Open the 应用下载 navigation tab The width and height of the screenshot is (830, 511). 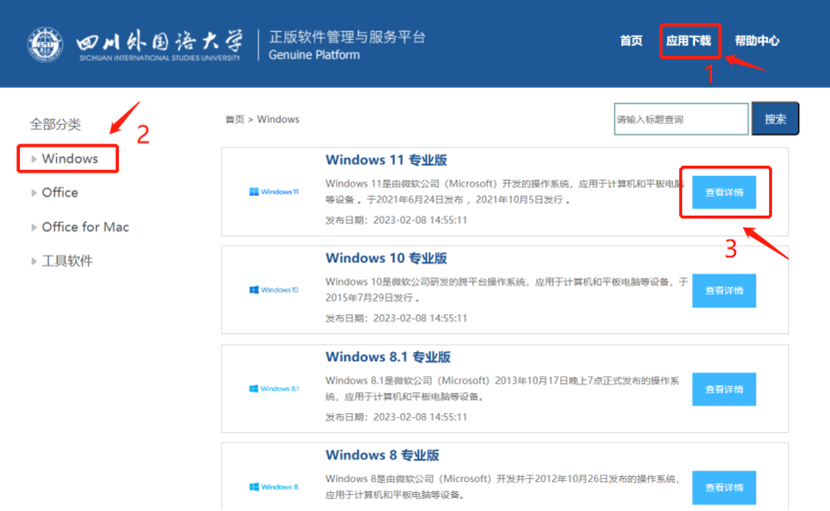click(x=689, y=41)
